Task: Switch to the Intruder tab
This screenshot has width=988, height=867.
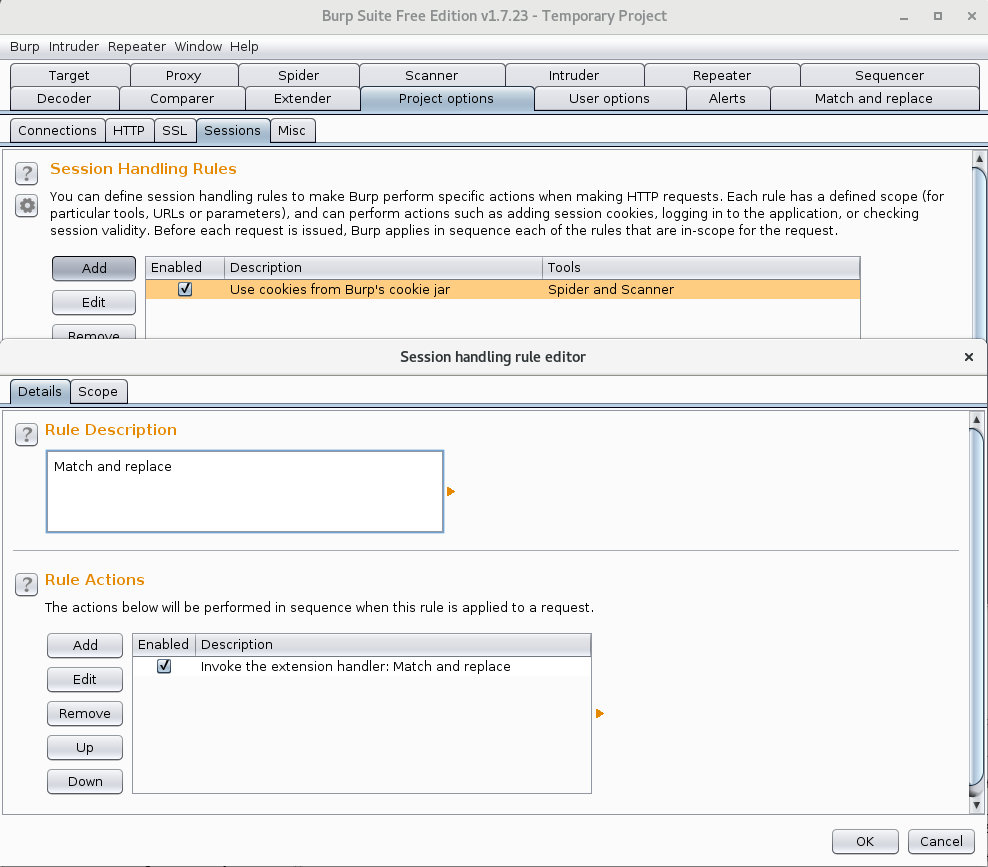Action: click(574, 76)
